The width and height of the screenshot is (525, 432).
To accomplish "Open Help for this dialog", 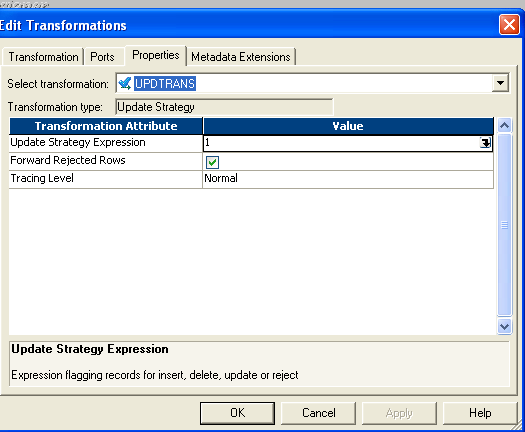I will point(480,413).
